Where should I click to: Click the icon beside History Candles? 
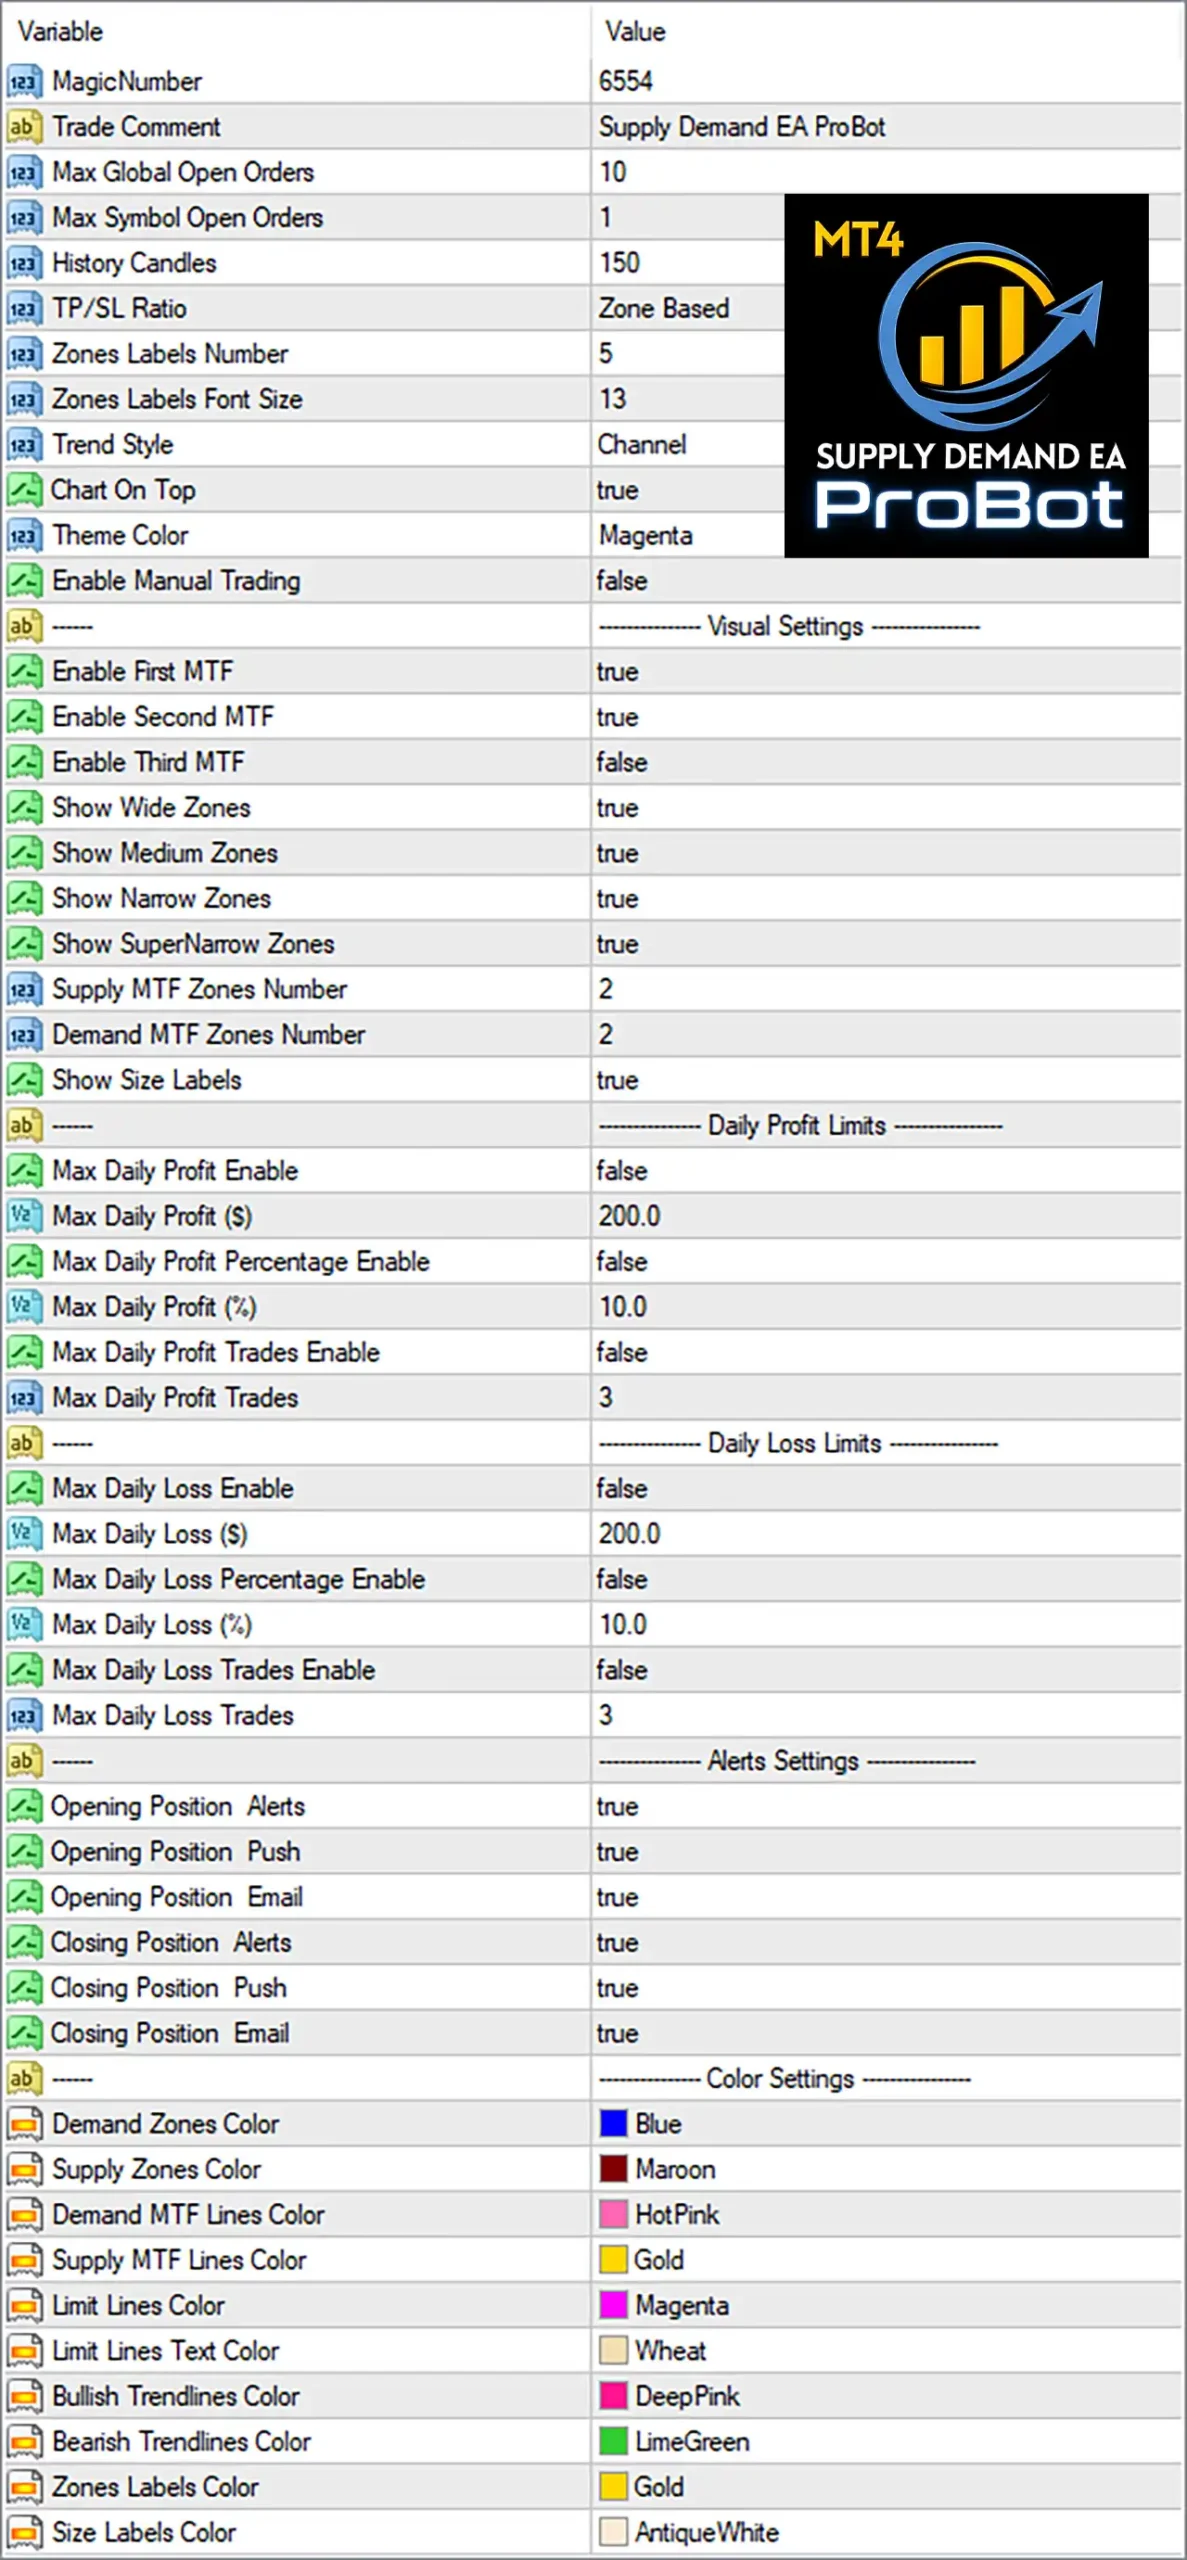[24, 263]
